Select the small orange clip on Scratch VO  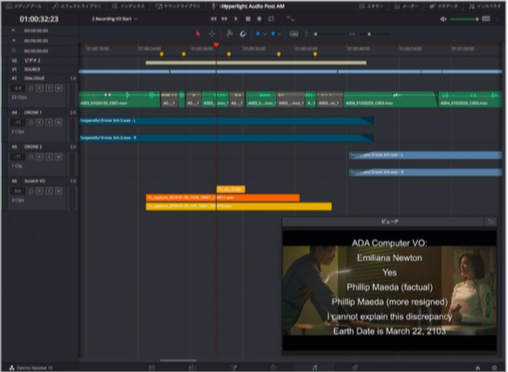231,189
